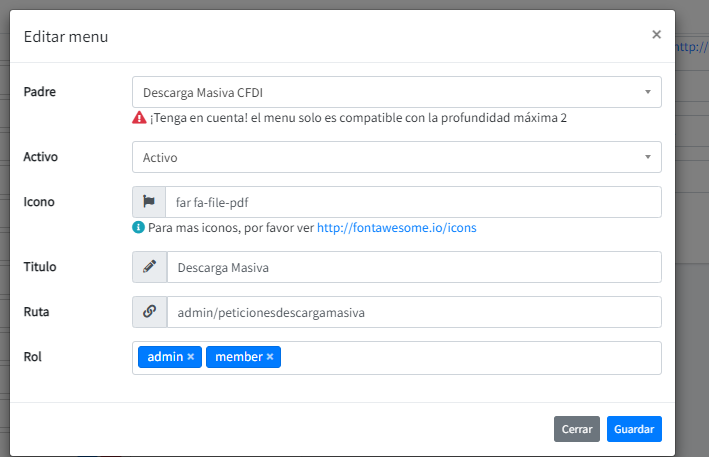Click the caret arrow in Padre selector
Viewport: 709px width, 457px height.
click(x=648, y=92)
